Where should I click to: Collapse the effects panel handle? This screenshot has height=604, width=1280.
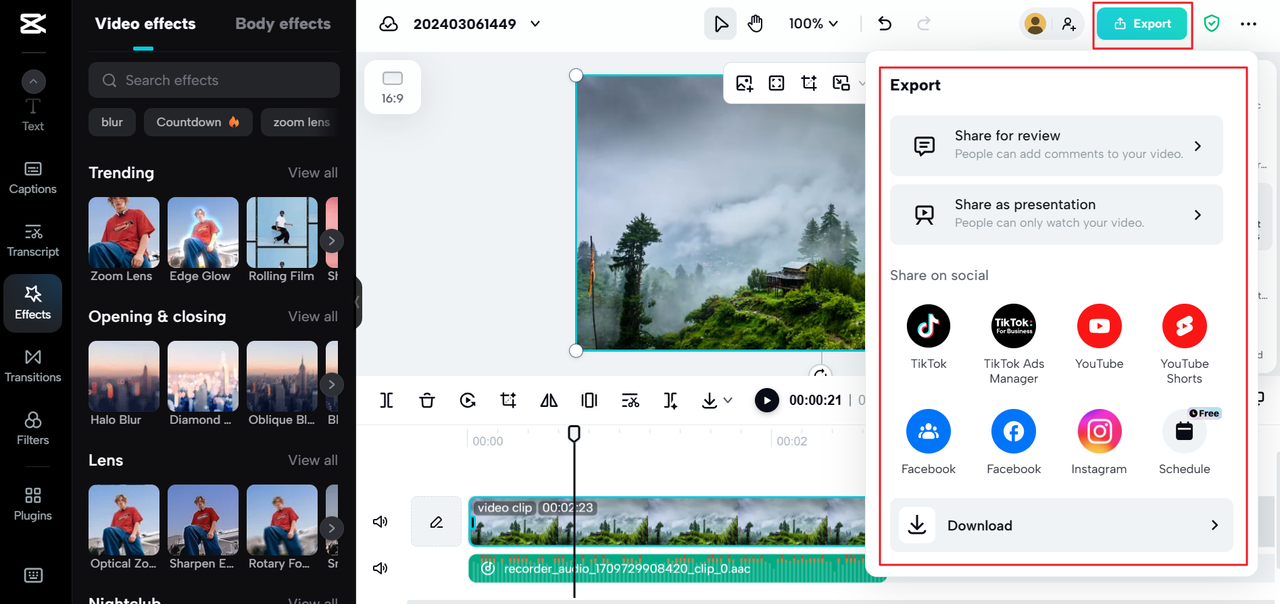358,302
